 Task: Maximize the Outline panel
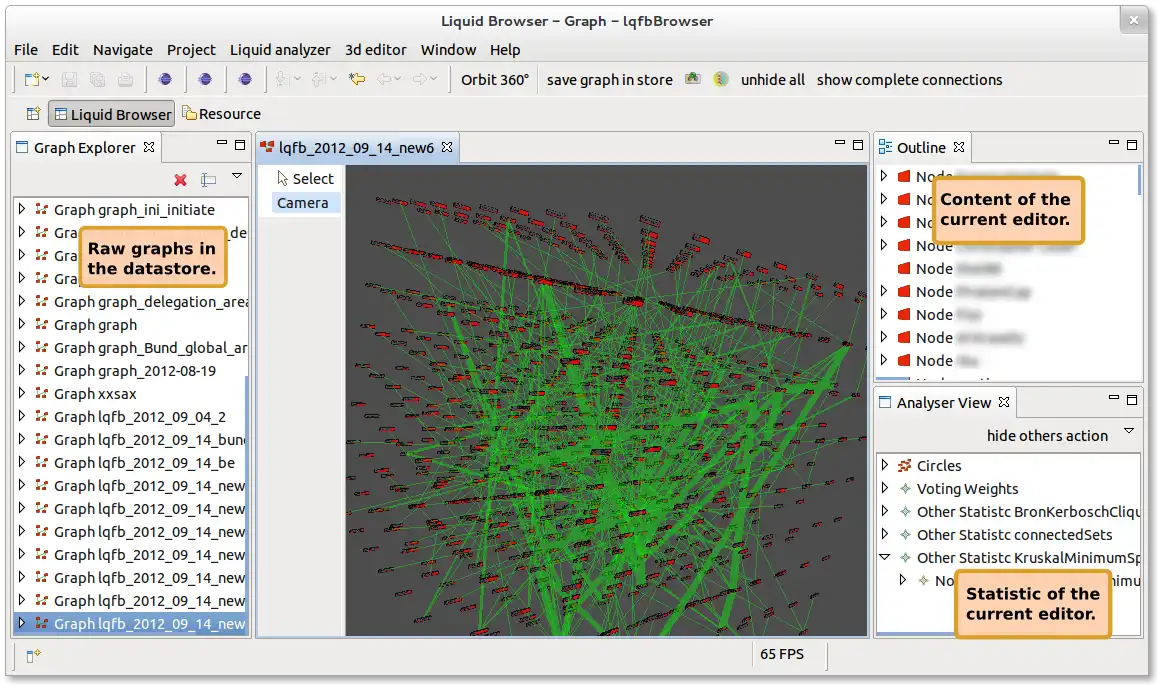(x=1131, y=145)
